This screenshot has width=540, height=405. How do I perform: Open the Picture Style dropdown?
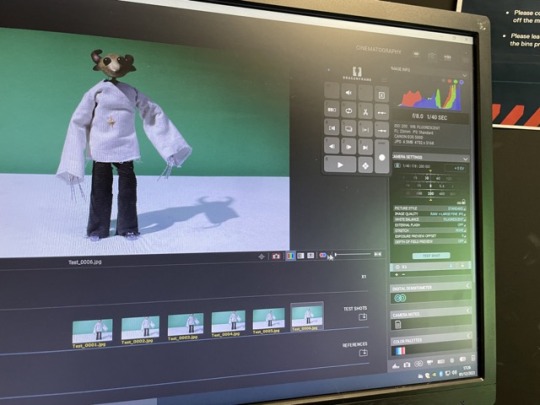[430, 209]
